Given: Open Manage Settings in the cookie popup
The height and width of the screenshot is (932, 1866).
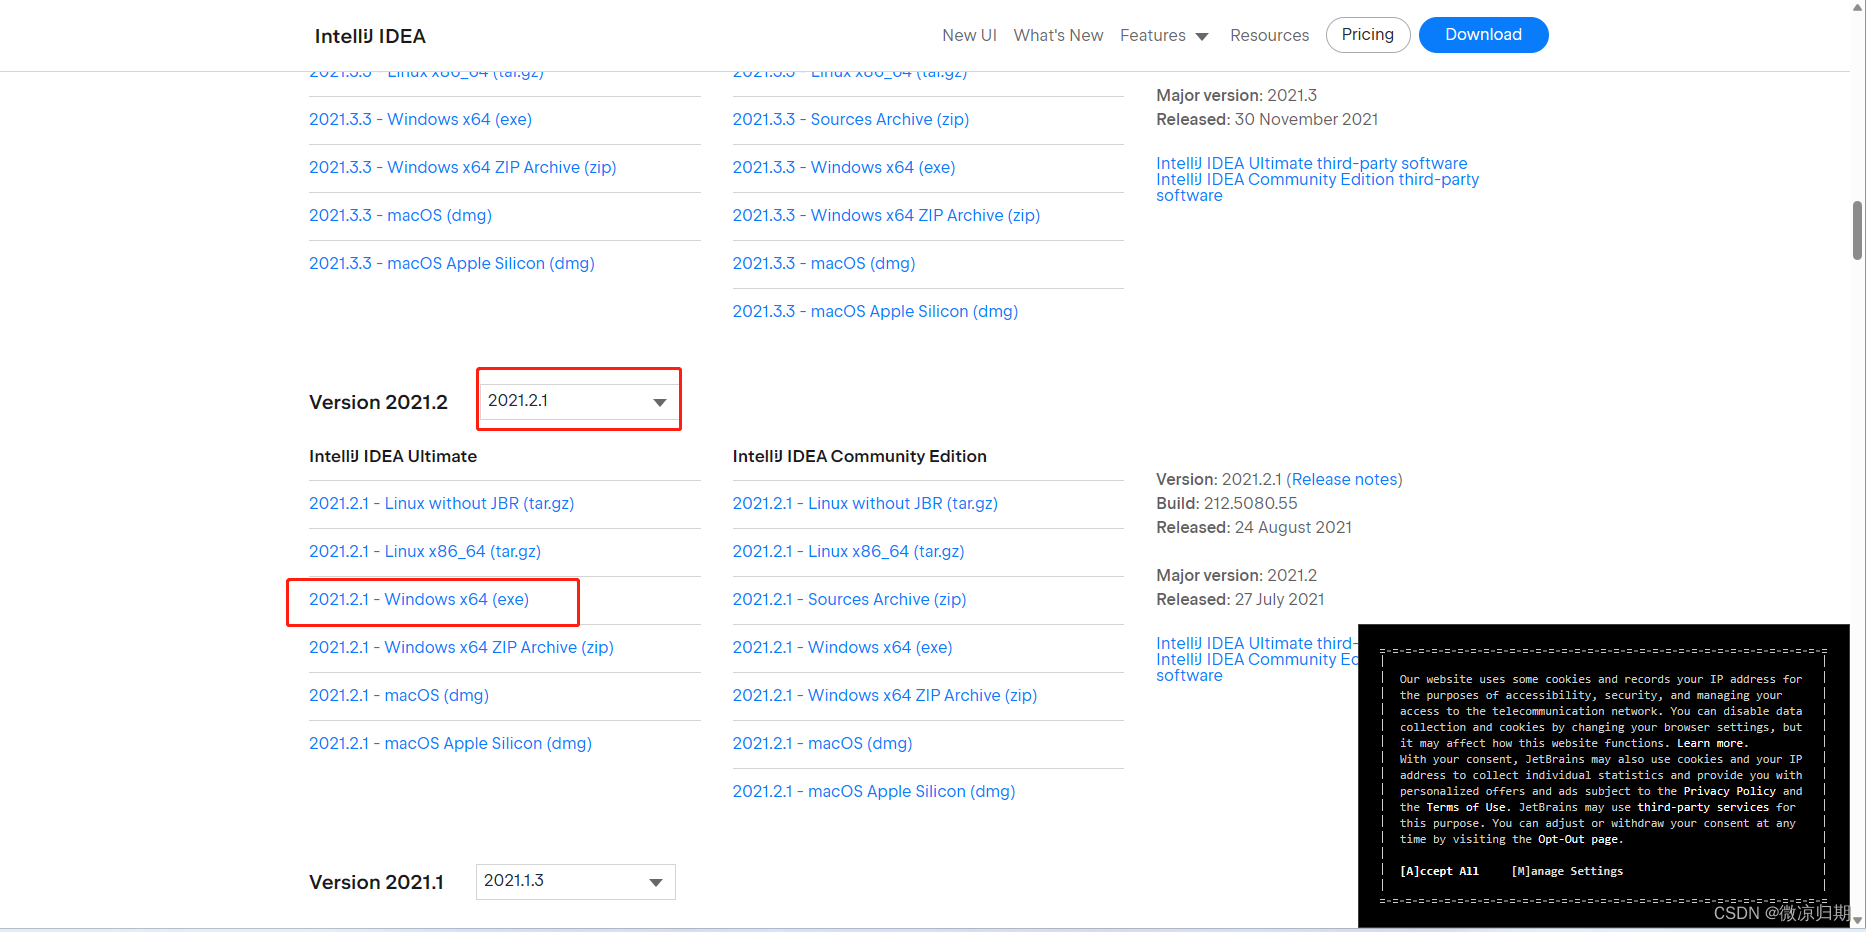Looking at the screenshot, I should click(x=1567, y=871).
